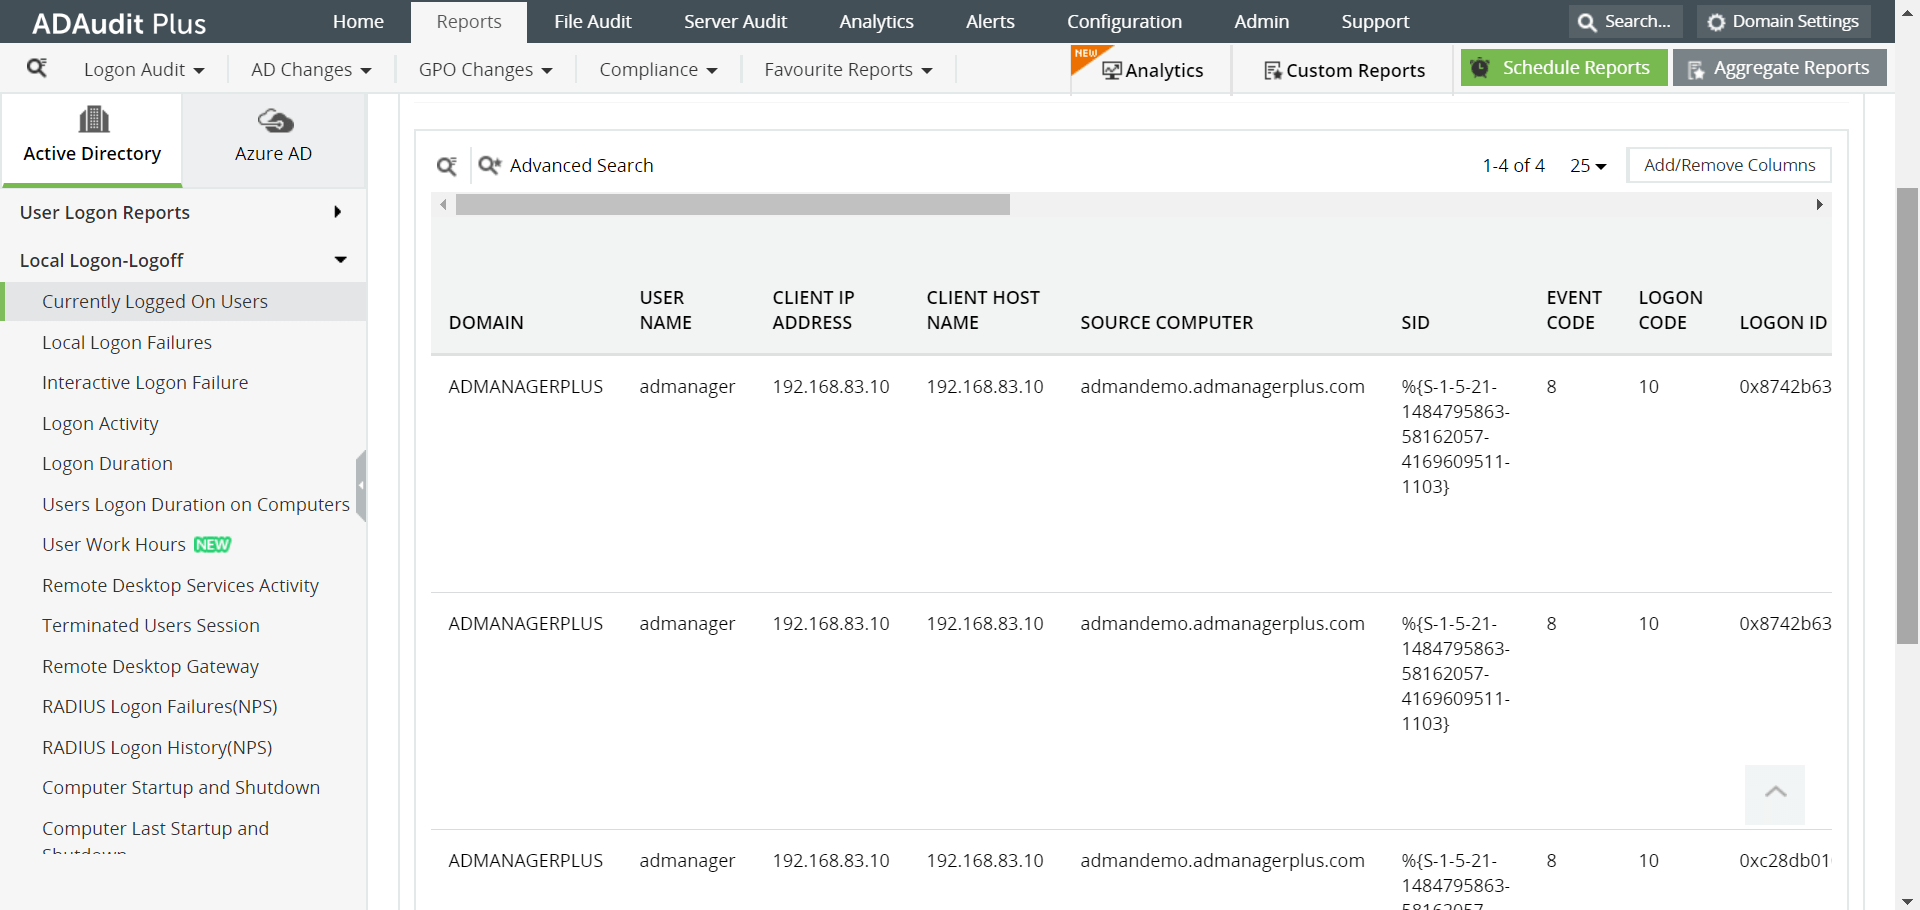Click the table quick search magnifier icon
This screenshot has width=1920, height=910.
pyautogui.click(x=447, y=166)
